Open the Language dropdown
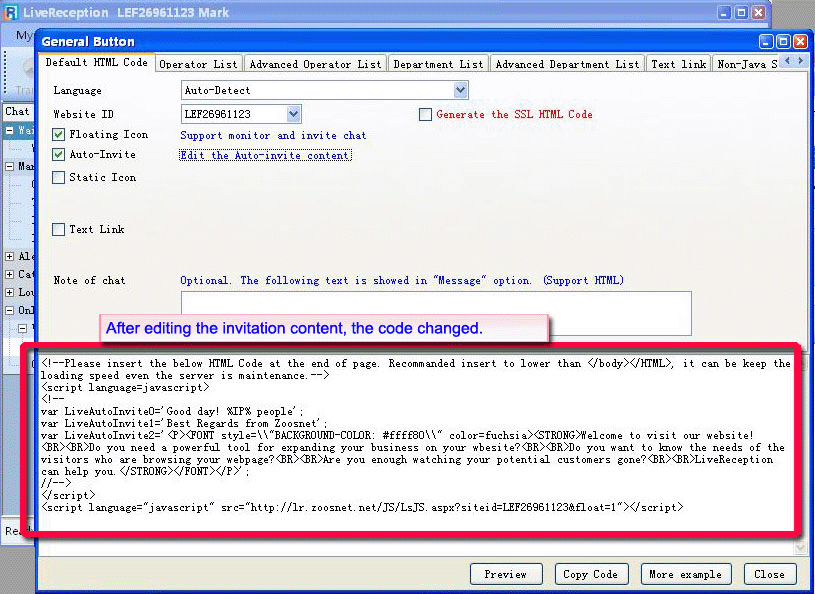 [460, 90]
